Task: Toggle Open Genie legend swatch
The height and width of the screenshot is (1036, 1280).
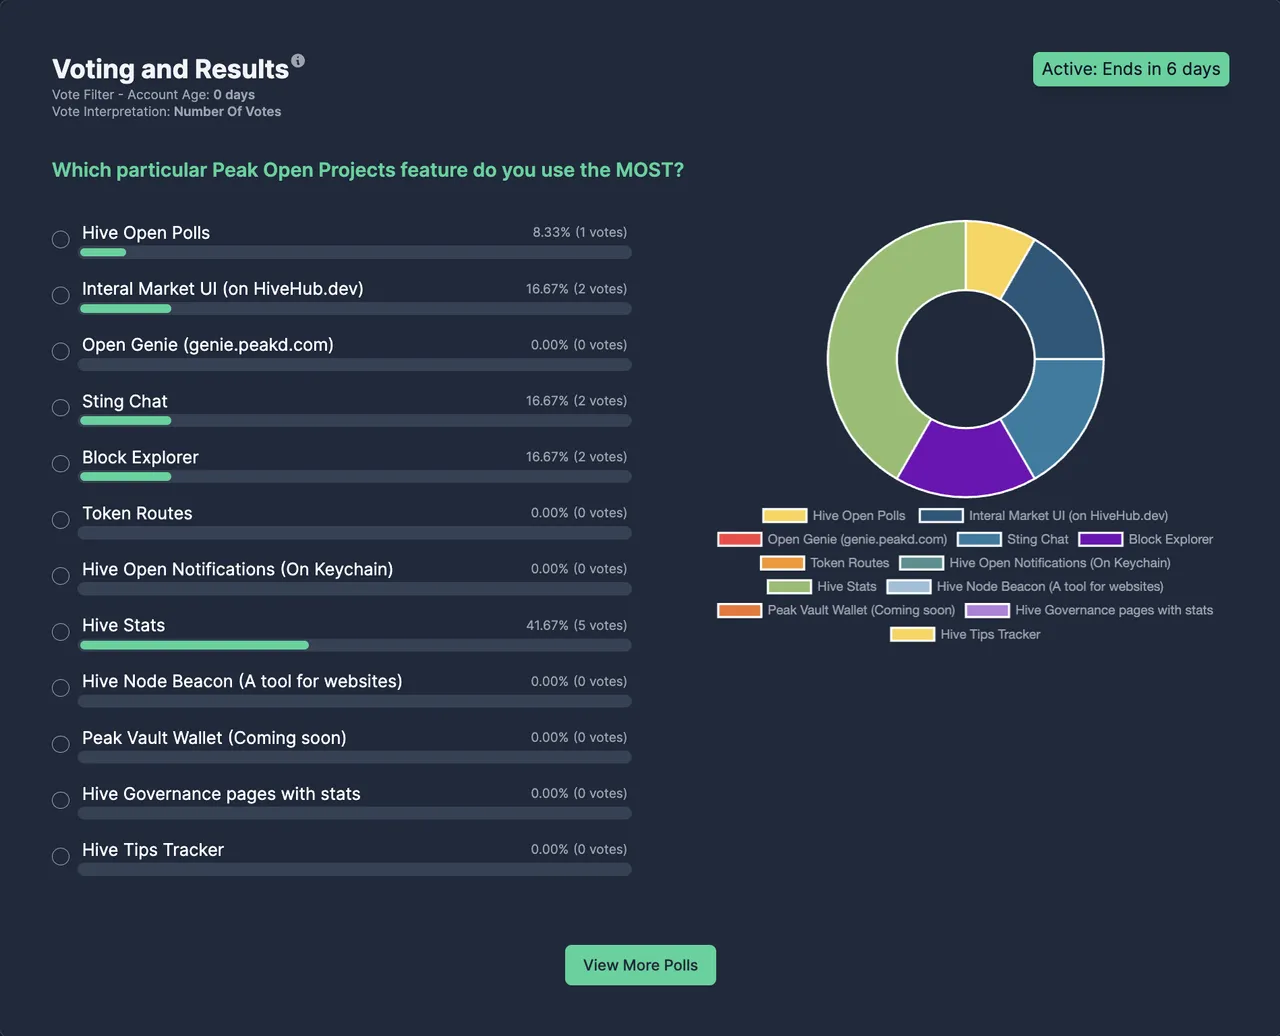Action: coord(740,539)
